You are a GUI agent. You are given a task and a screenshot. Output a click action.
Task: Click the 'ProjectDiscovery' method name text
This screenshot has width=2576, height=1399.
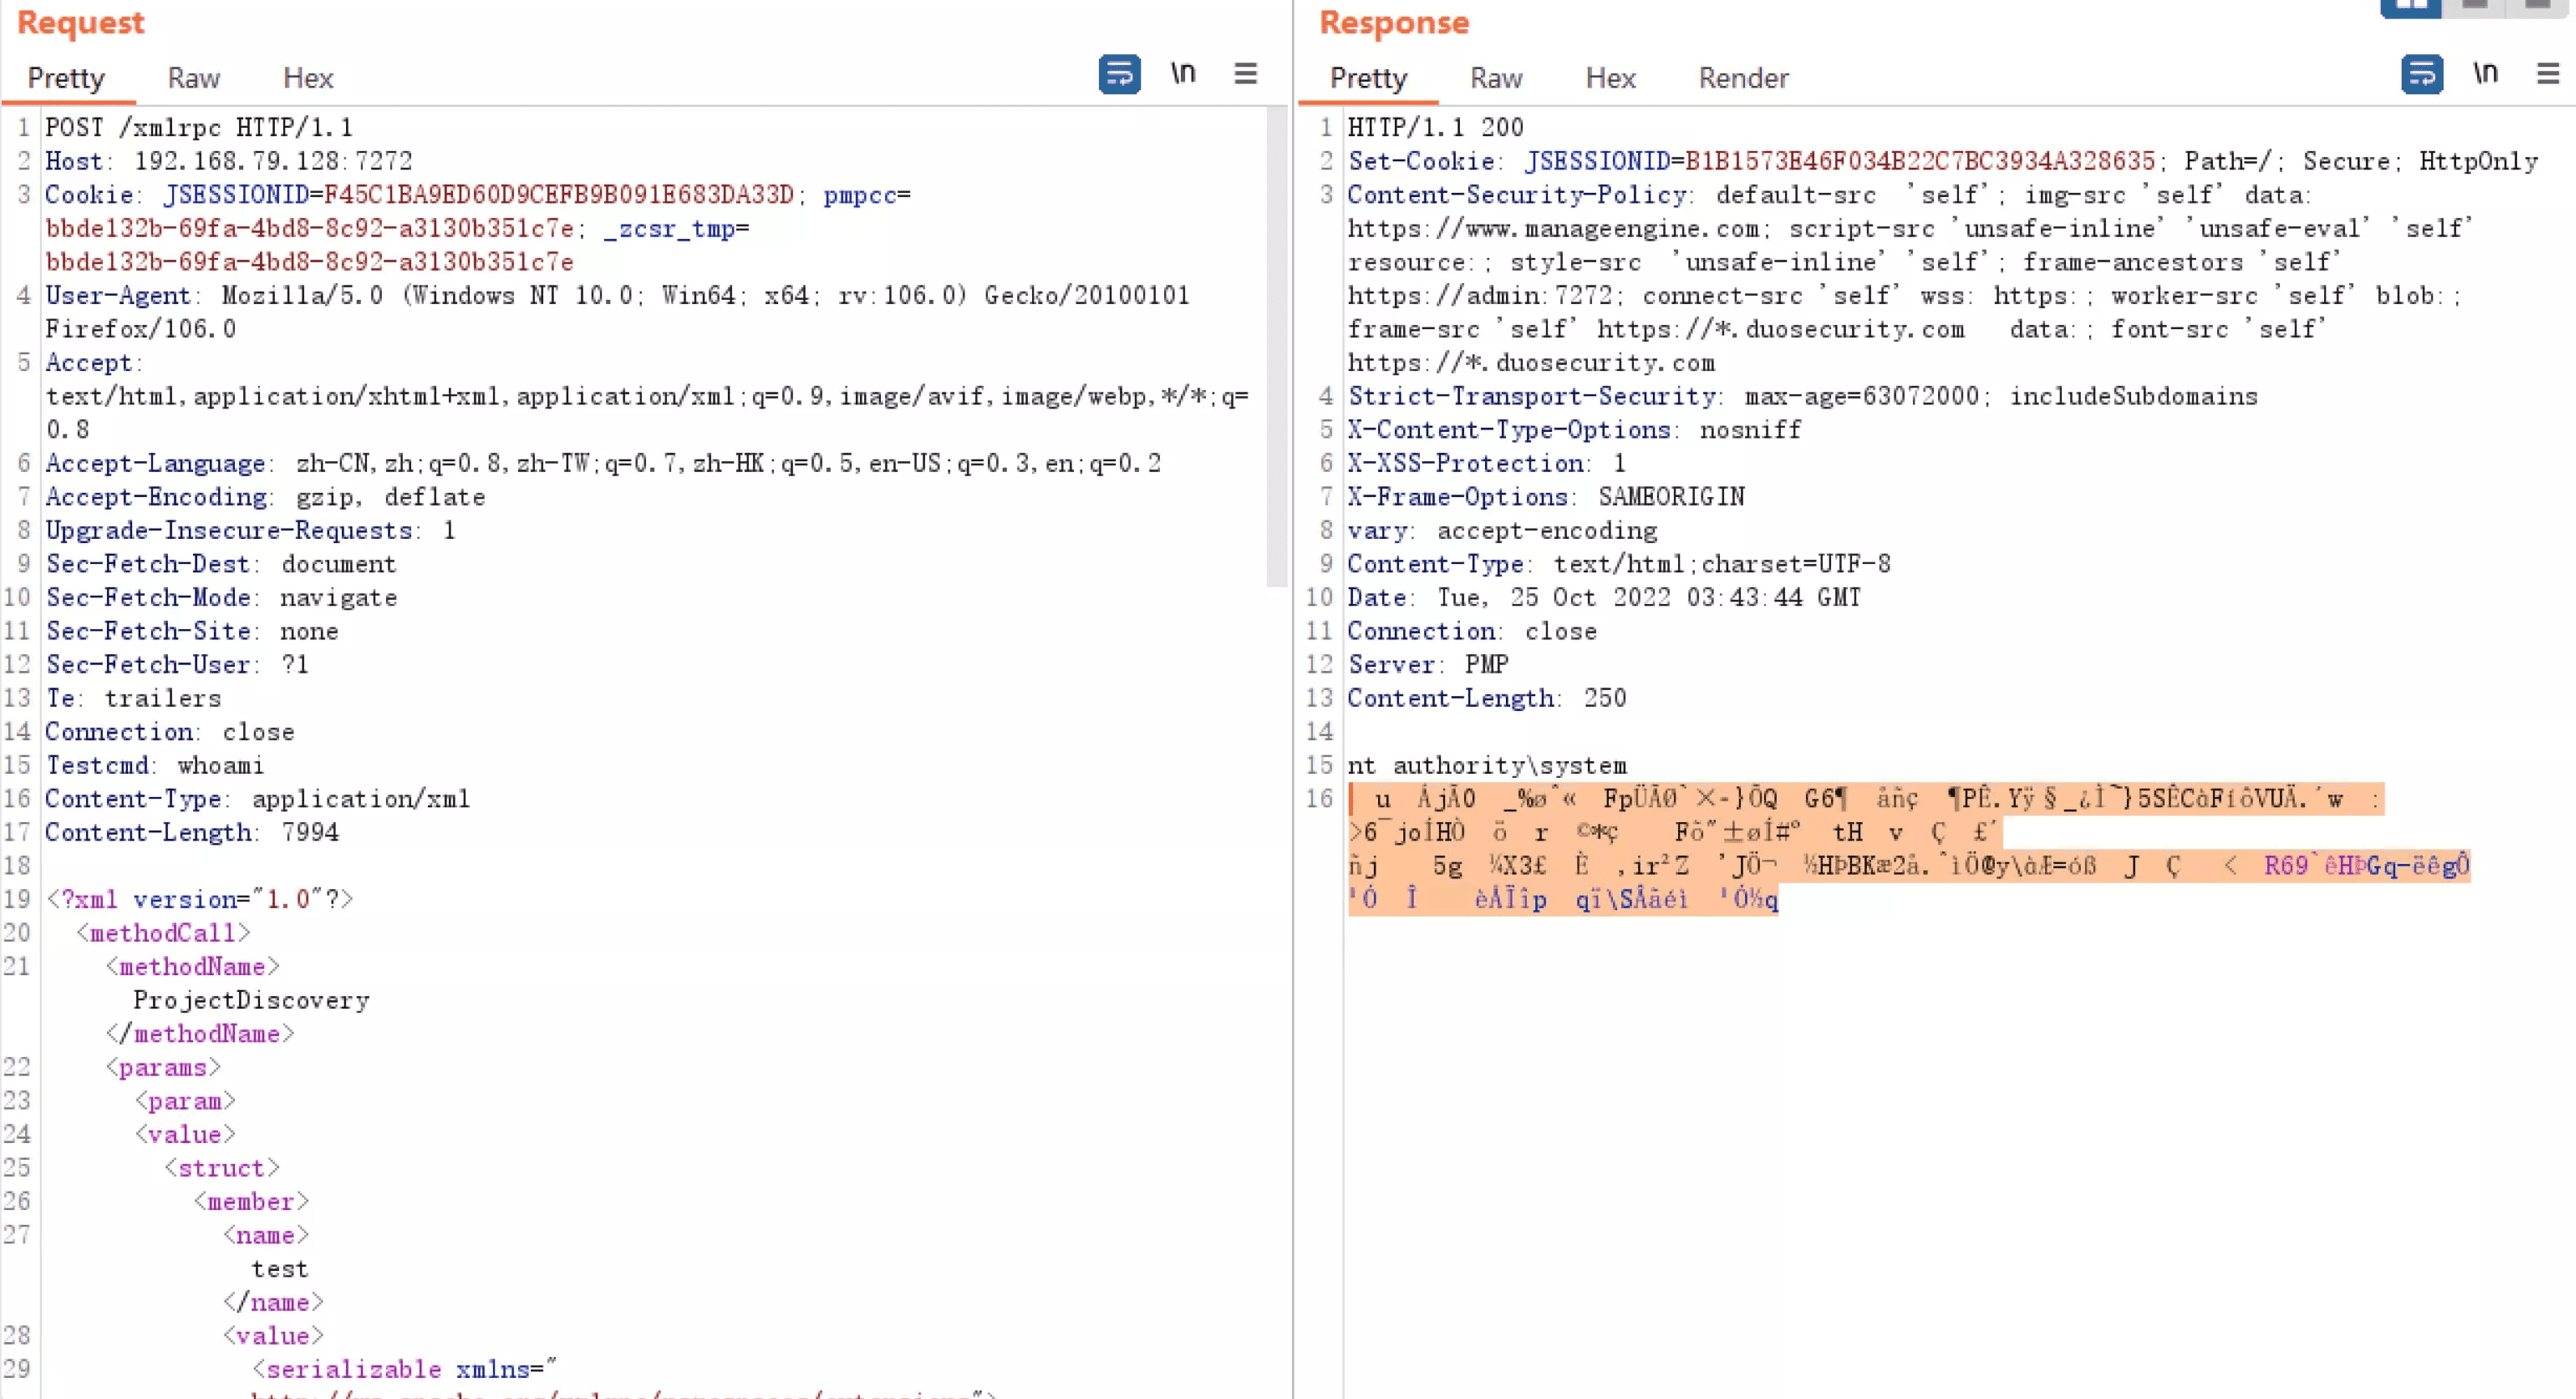click(x=251, y=1000)
